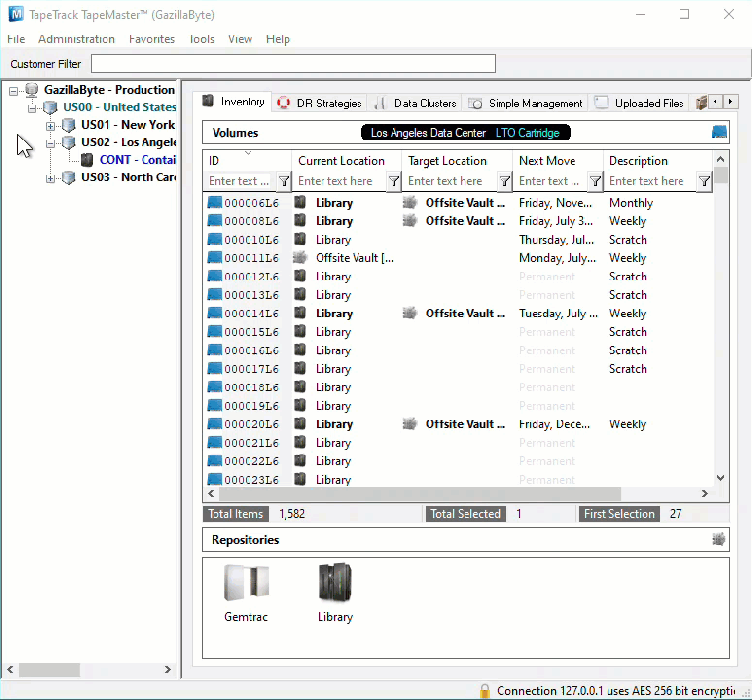Click the Next Move column header
Viewport: 752px width, 700px height.
(x=557, y=161)
